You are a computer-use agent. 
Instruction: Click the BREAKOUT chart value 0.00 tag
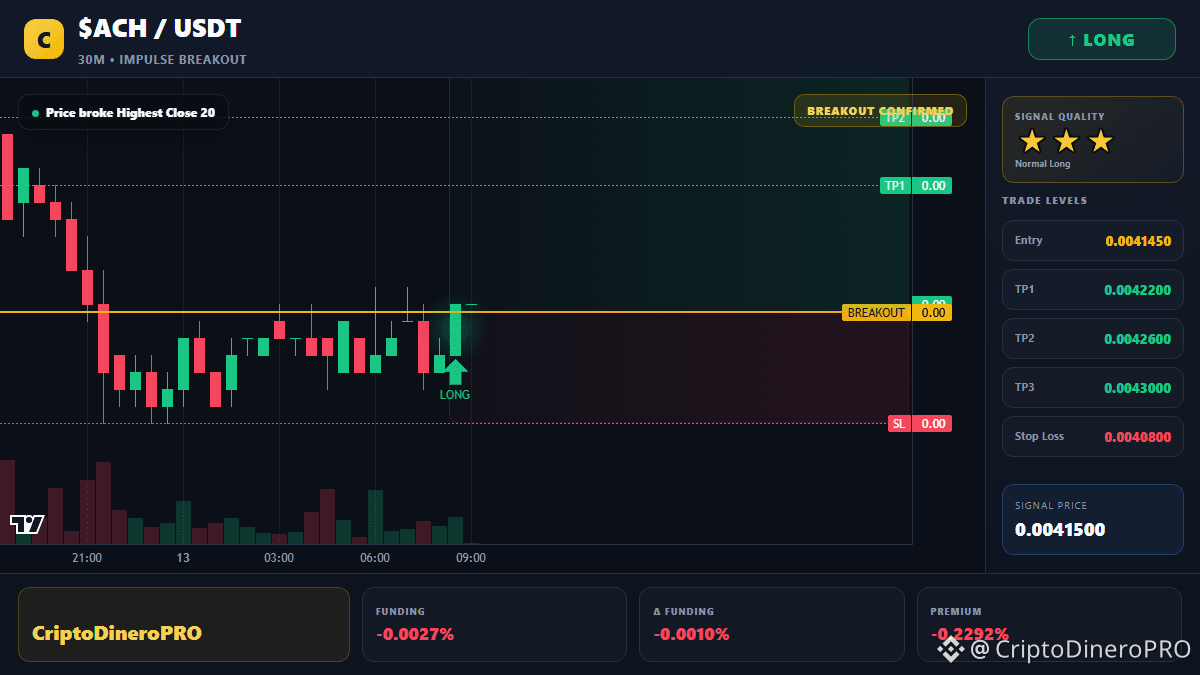point(932,312)
